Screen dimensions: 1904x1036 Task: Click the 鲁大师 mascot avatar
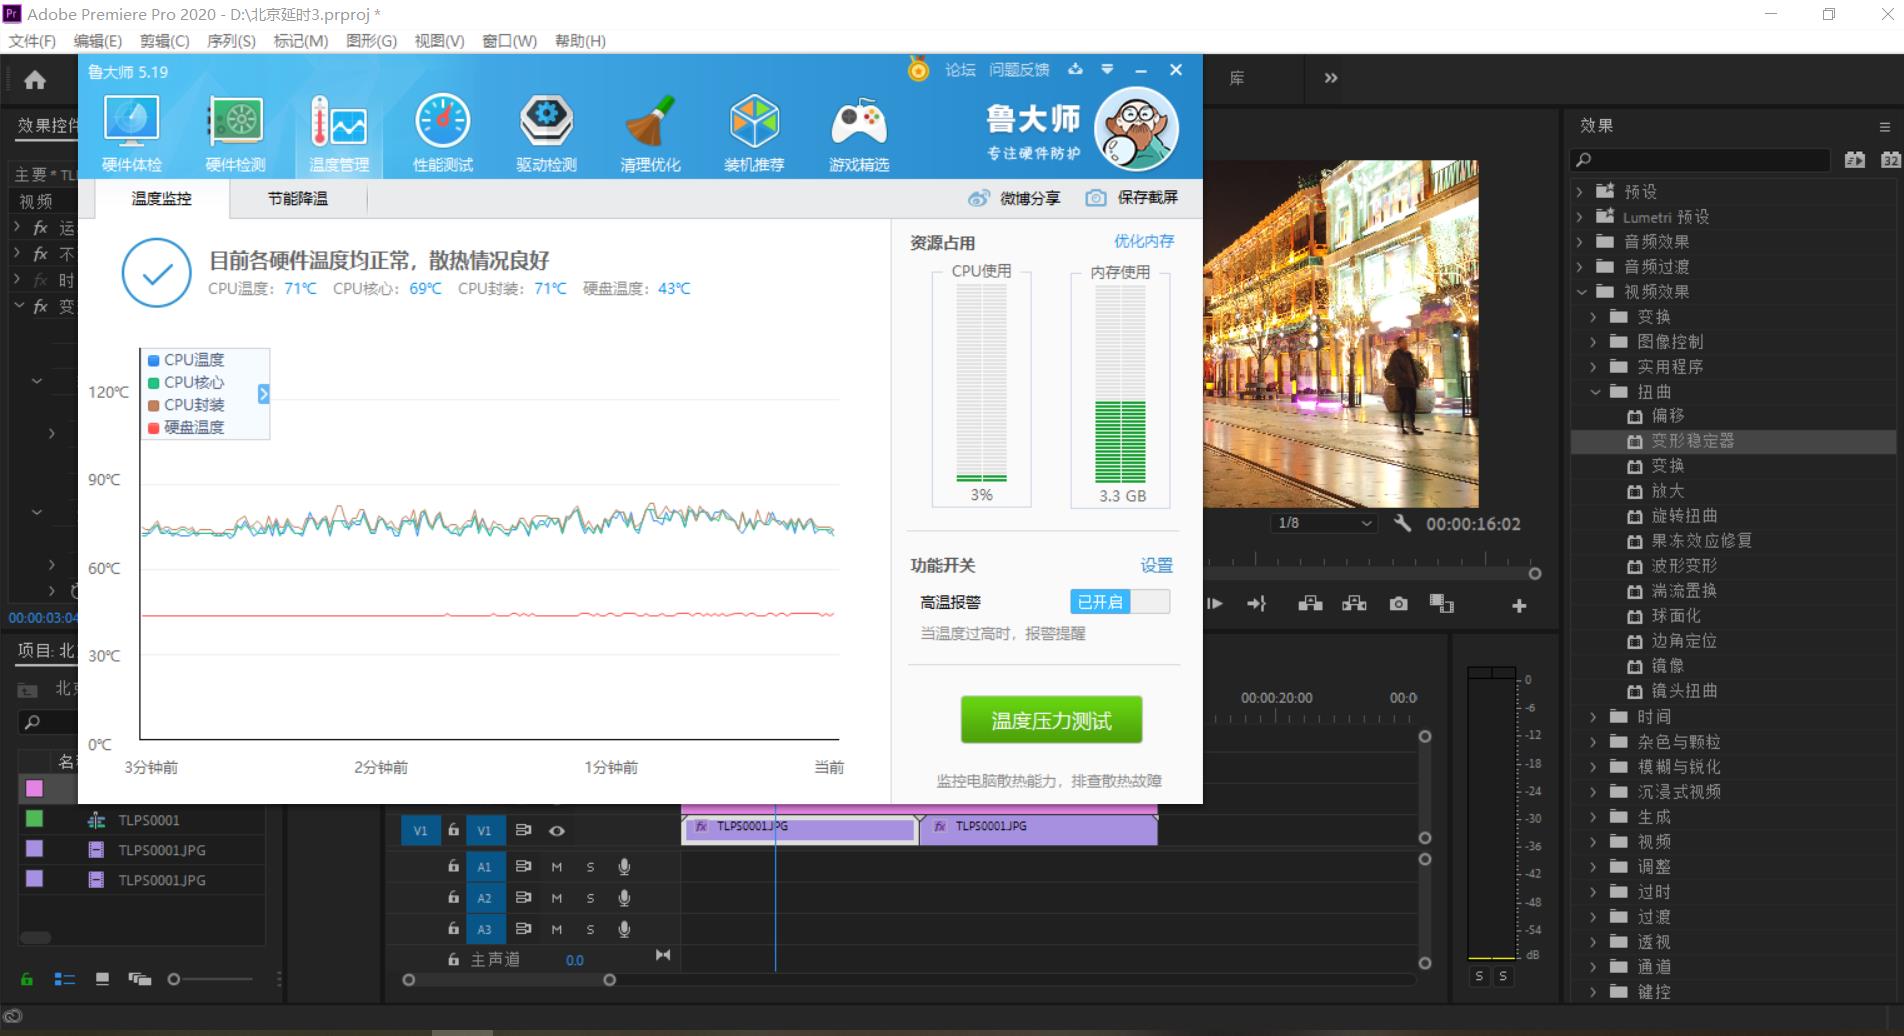[1137, 129]
